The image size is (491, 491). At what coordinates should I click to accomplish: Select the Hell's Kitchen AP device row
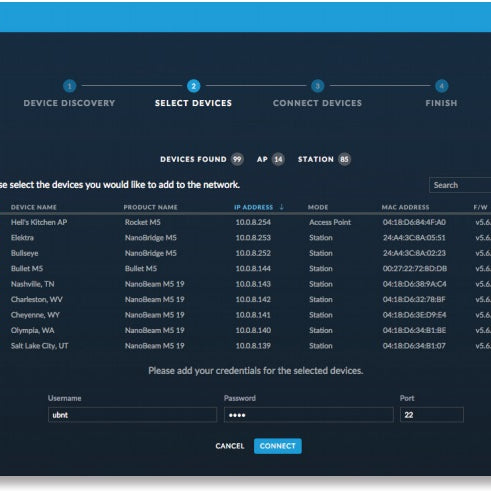coord(245,222)
